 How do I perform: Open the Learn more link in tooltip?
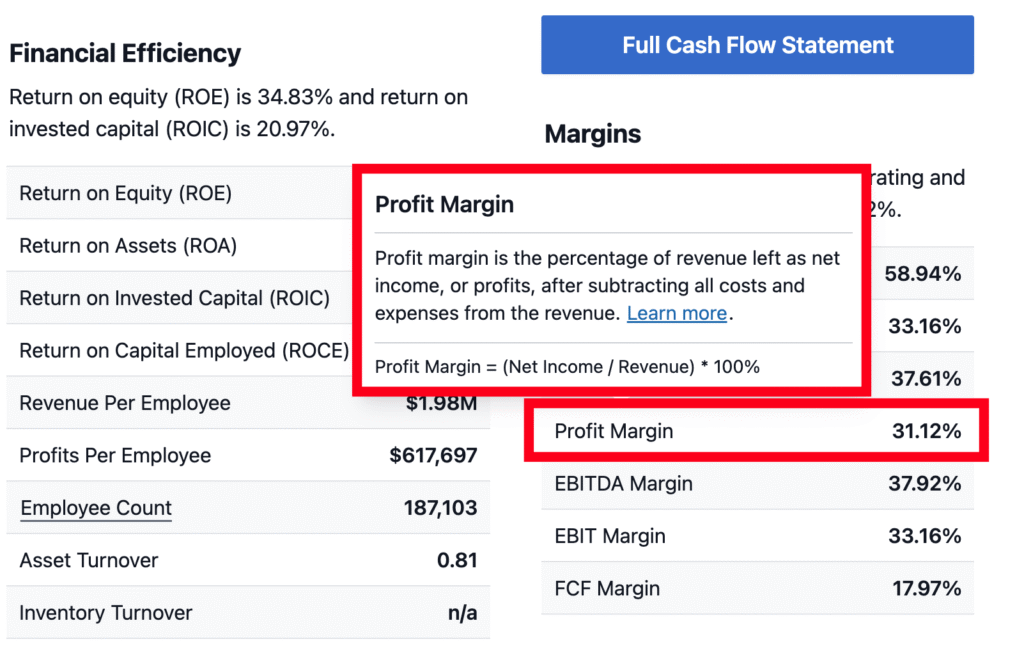pos(676,313)
